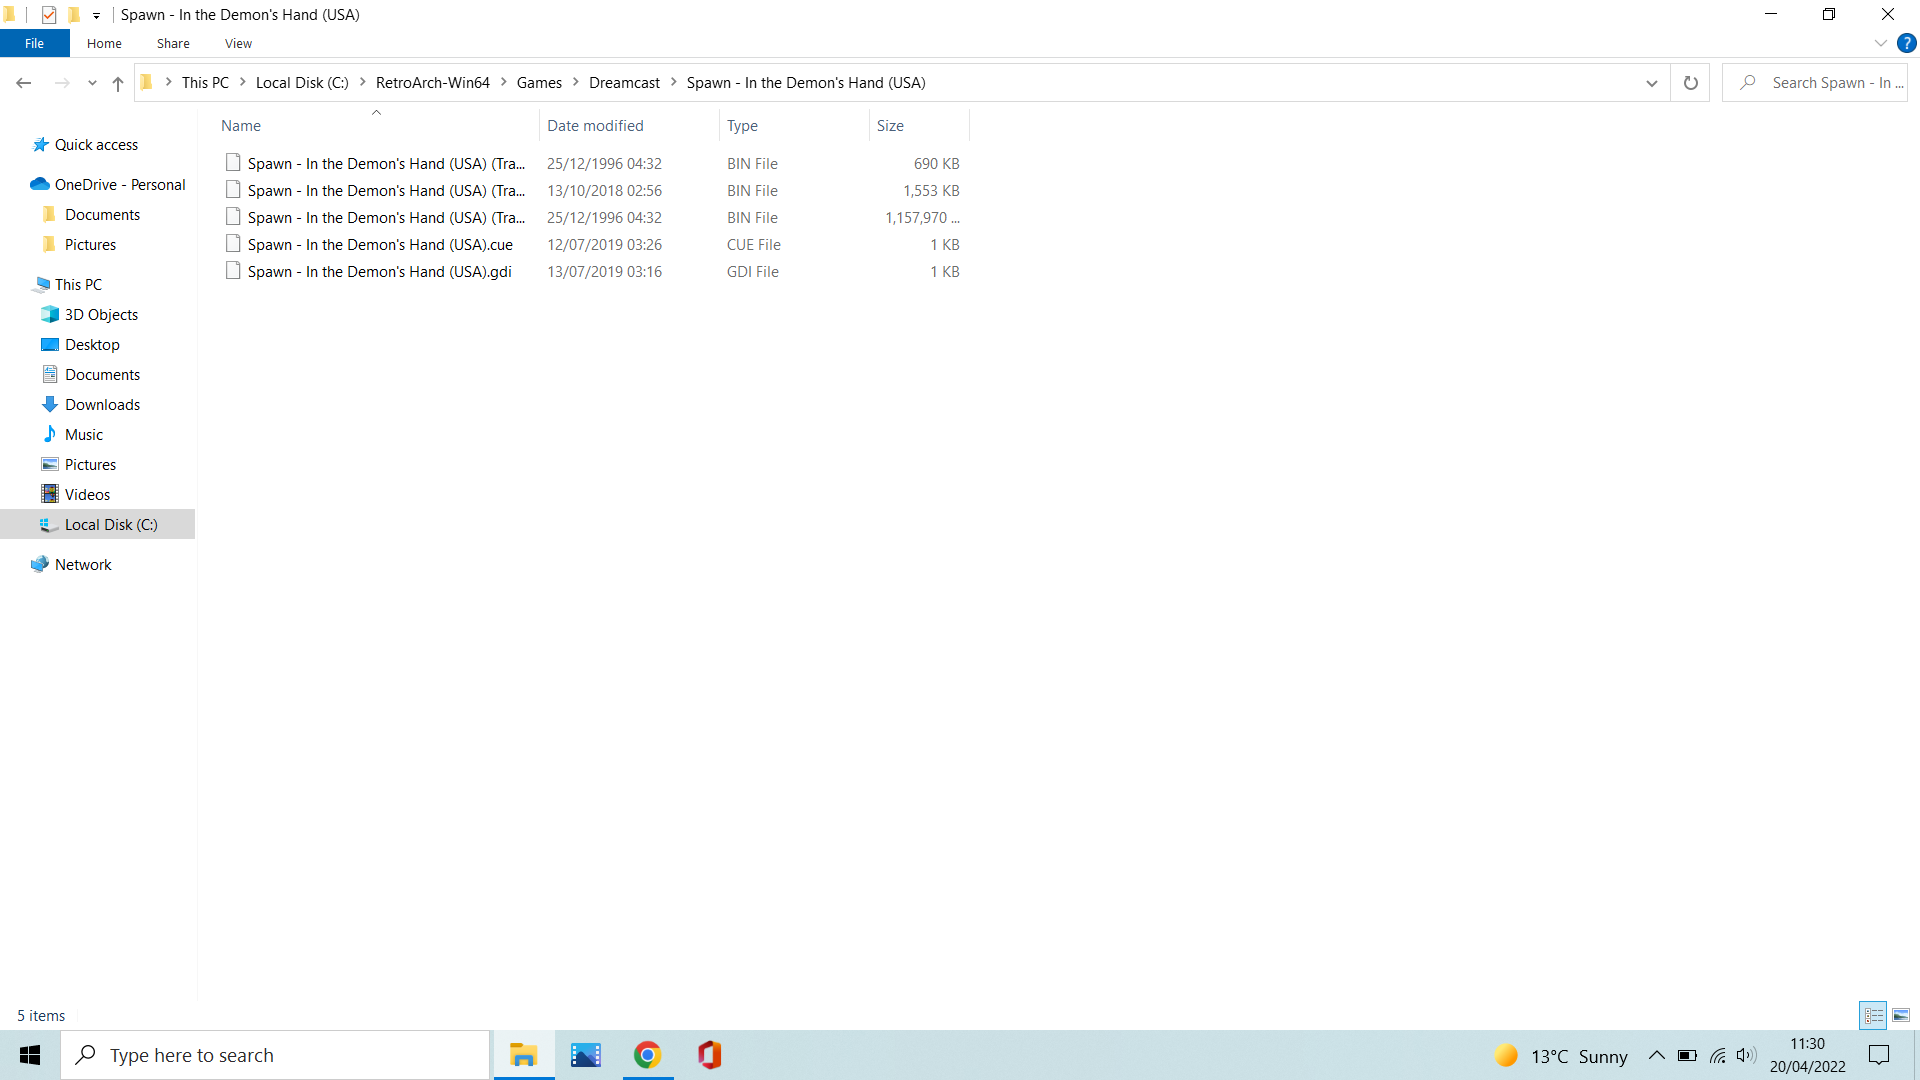Click taskbar search box
1920x1080 pixels.
276,1055
